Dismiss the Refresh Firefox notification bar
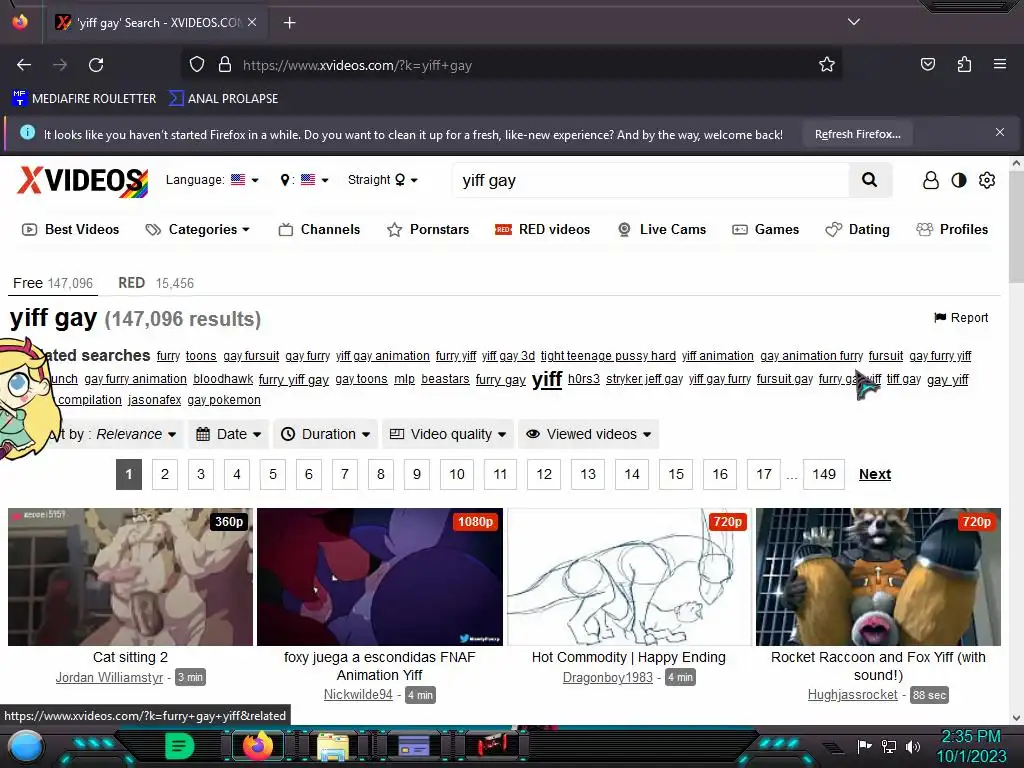 click(1000, 133)
